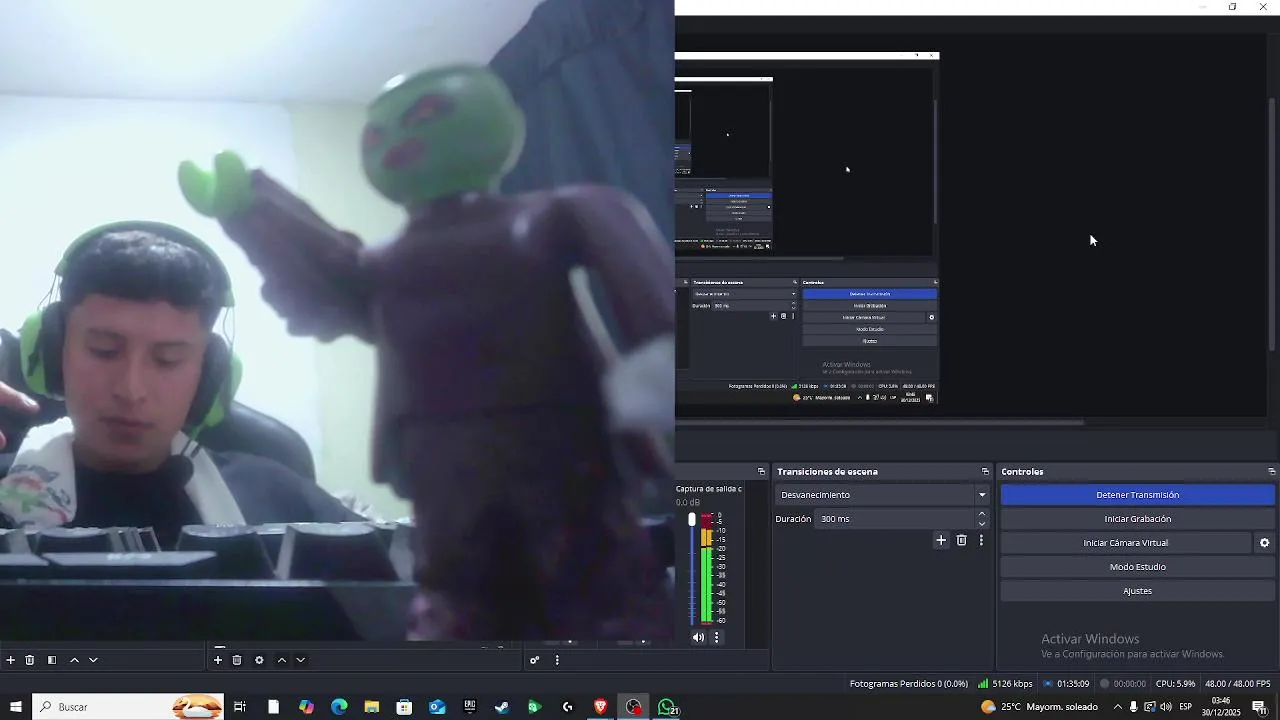This screenshot has height=720, width=1280.
Task: Delete the selected source with the trash icon
Action: (x=237, y=660)
